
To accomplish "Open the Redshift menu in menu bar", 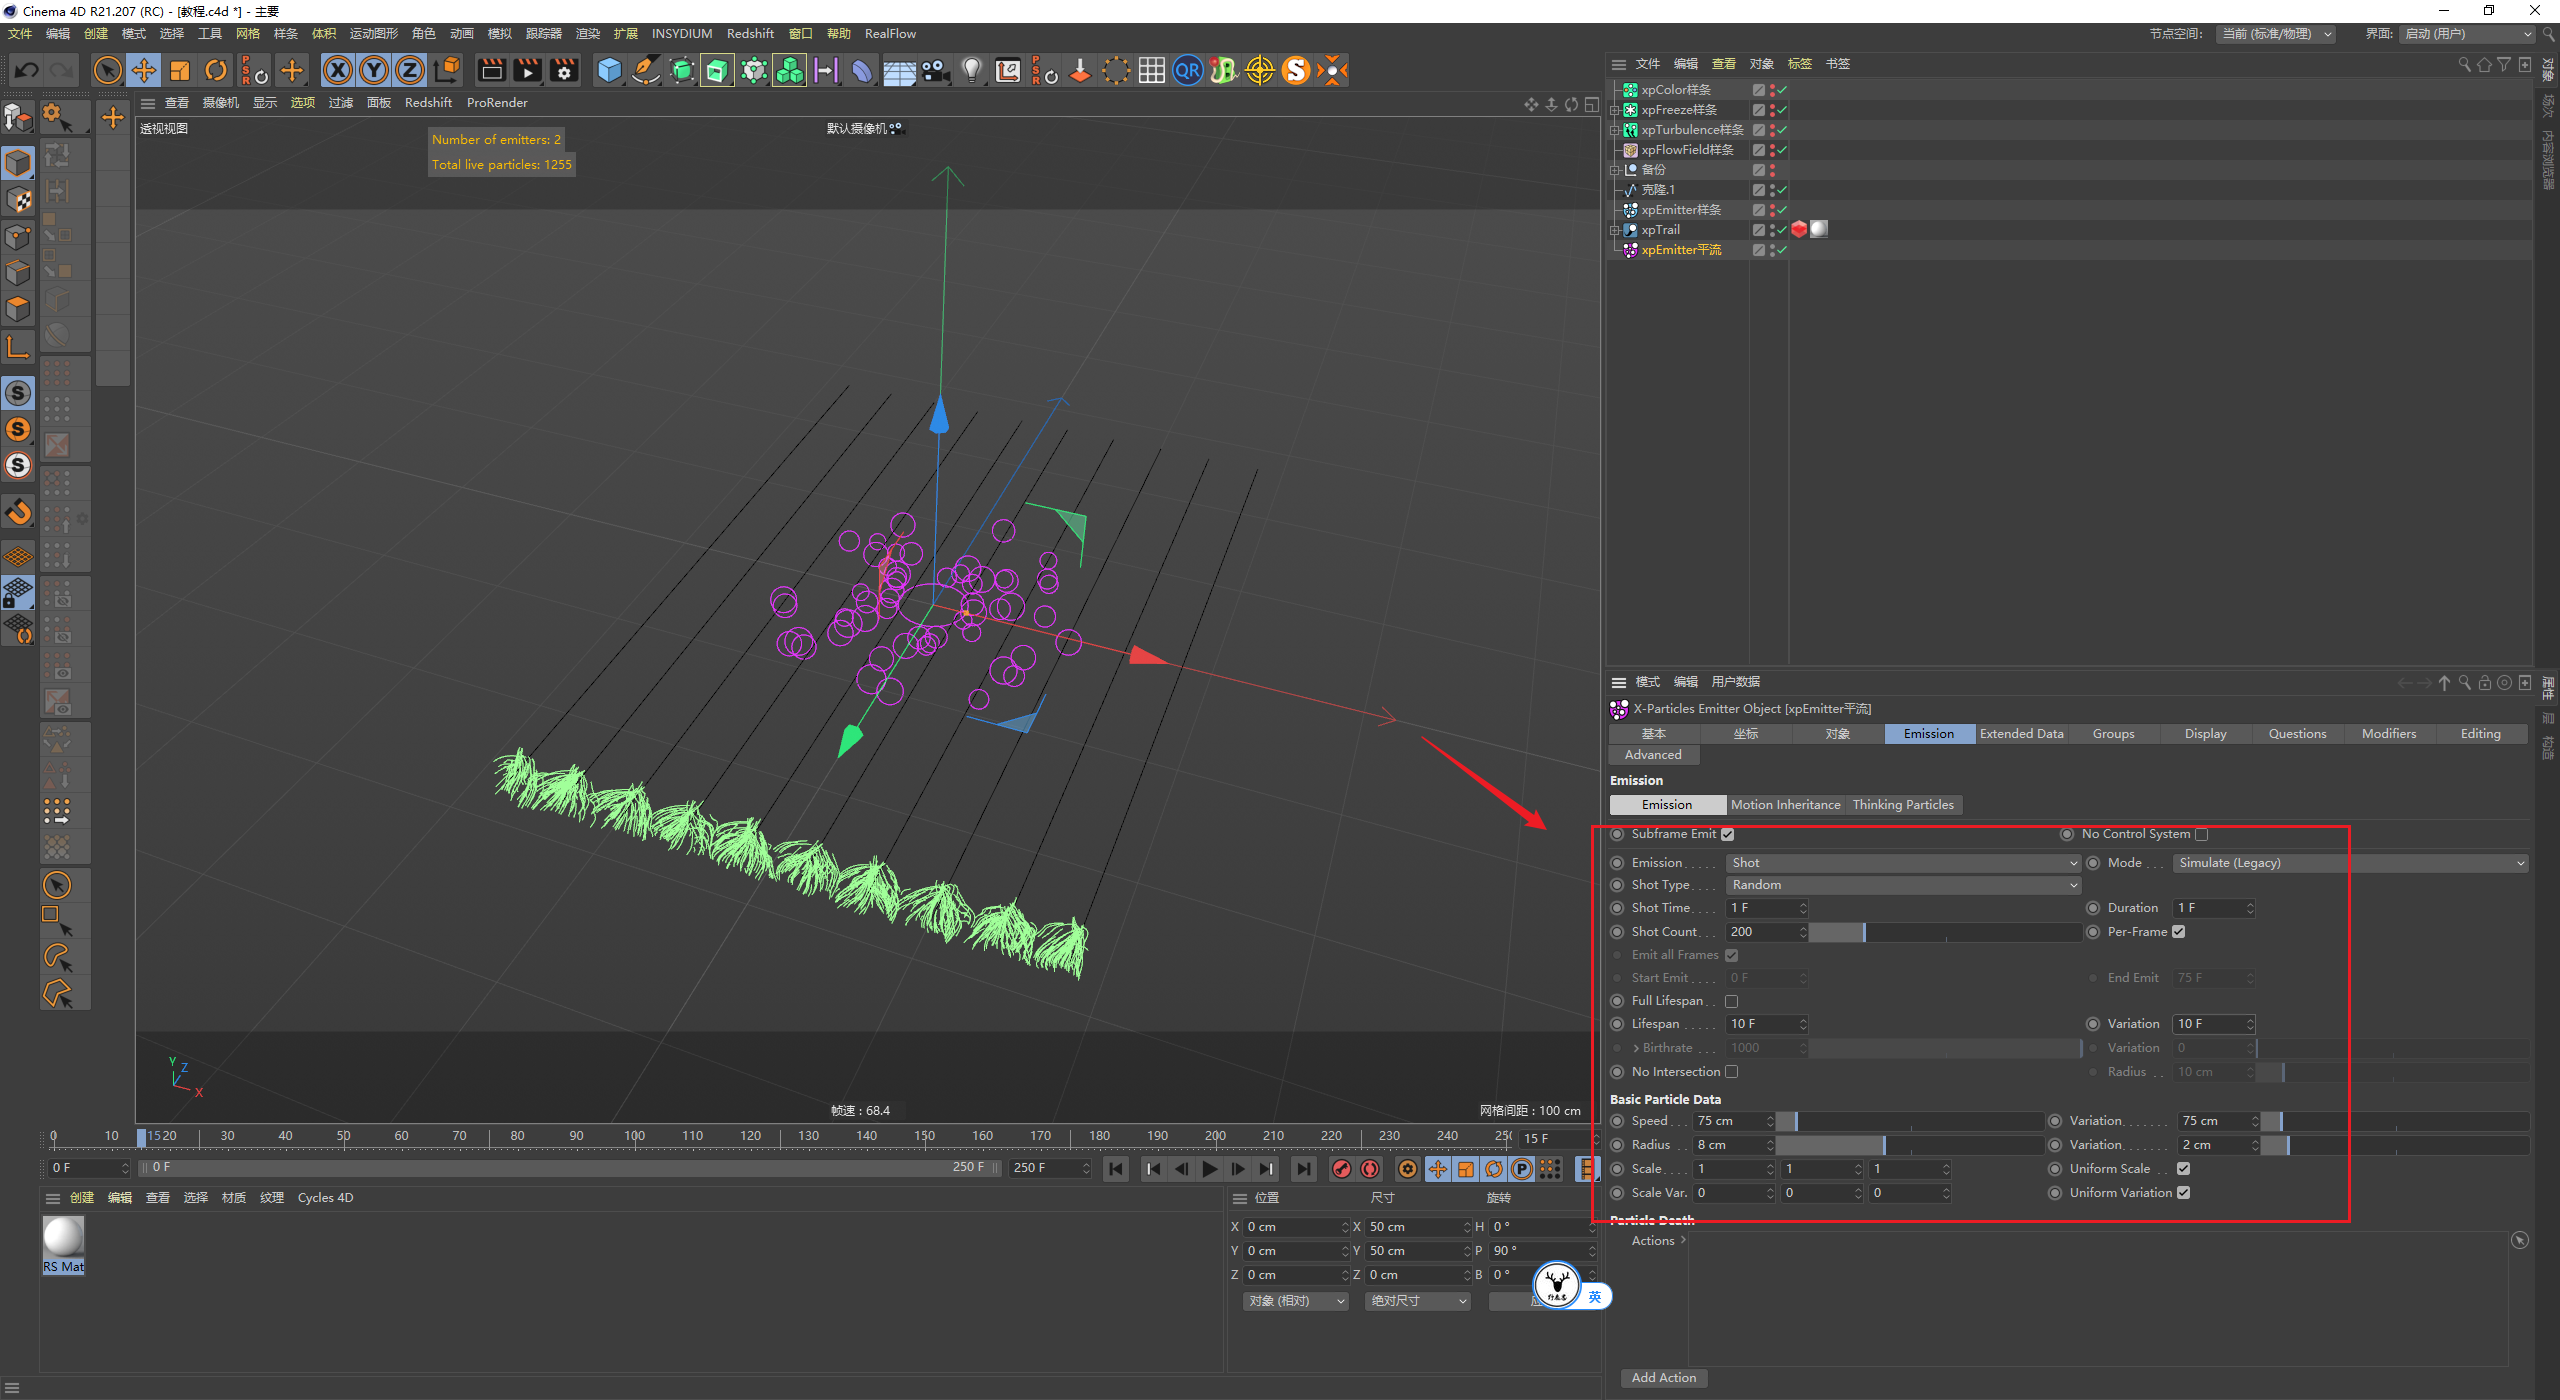I will click(750, 33).
